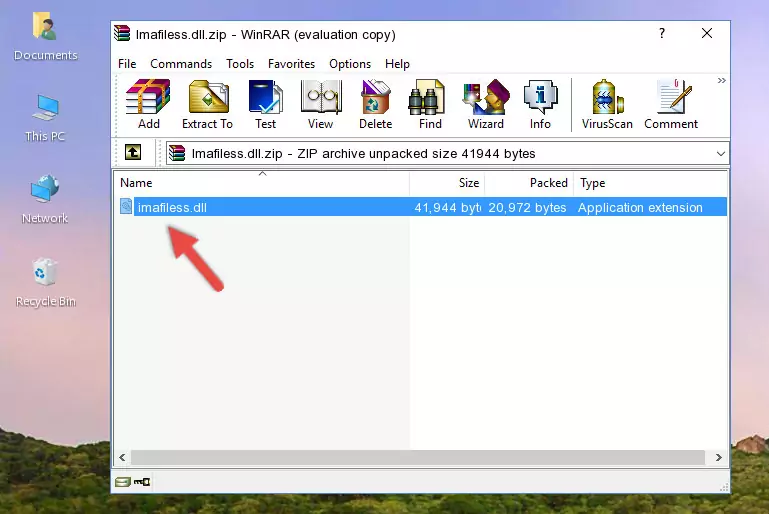Viewport: 769px width, 514px height.
Task: Open the Documents desktop icon
Action: pos(46,36)
